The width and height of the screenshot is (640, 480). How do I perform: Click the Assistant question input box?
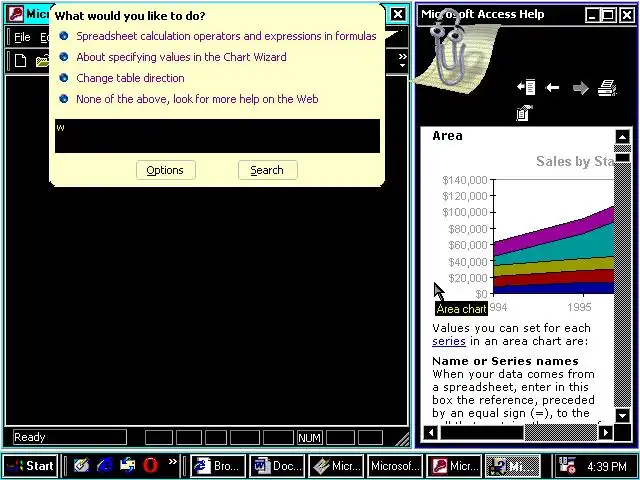pyautogui.click(x=217, y=136)
